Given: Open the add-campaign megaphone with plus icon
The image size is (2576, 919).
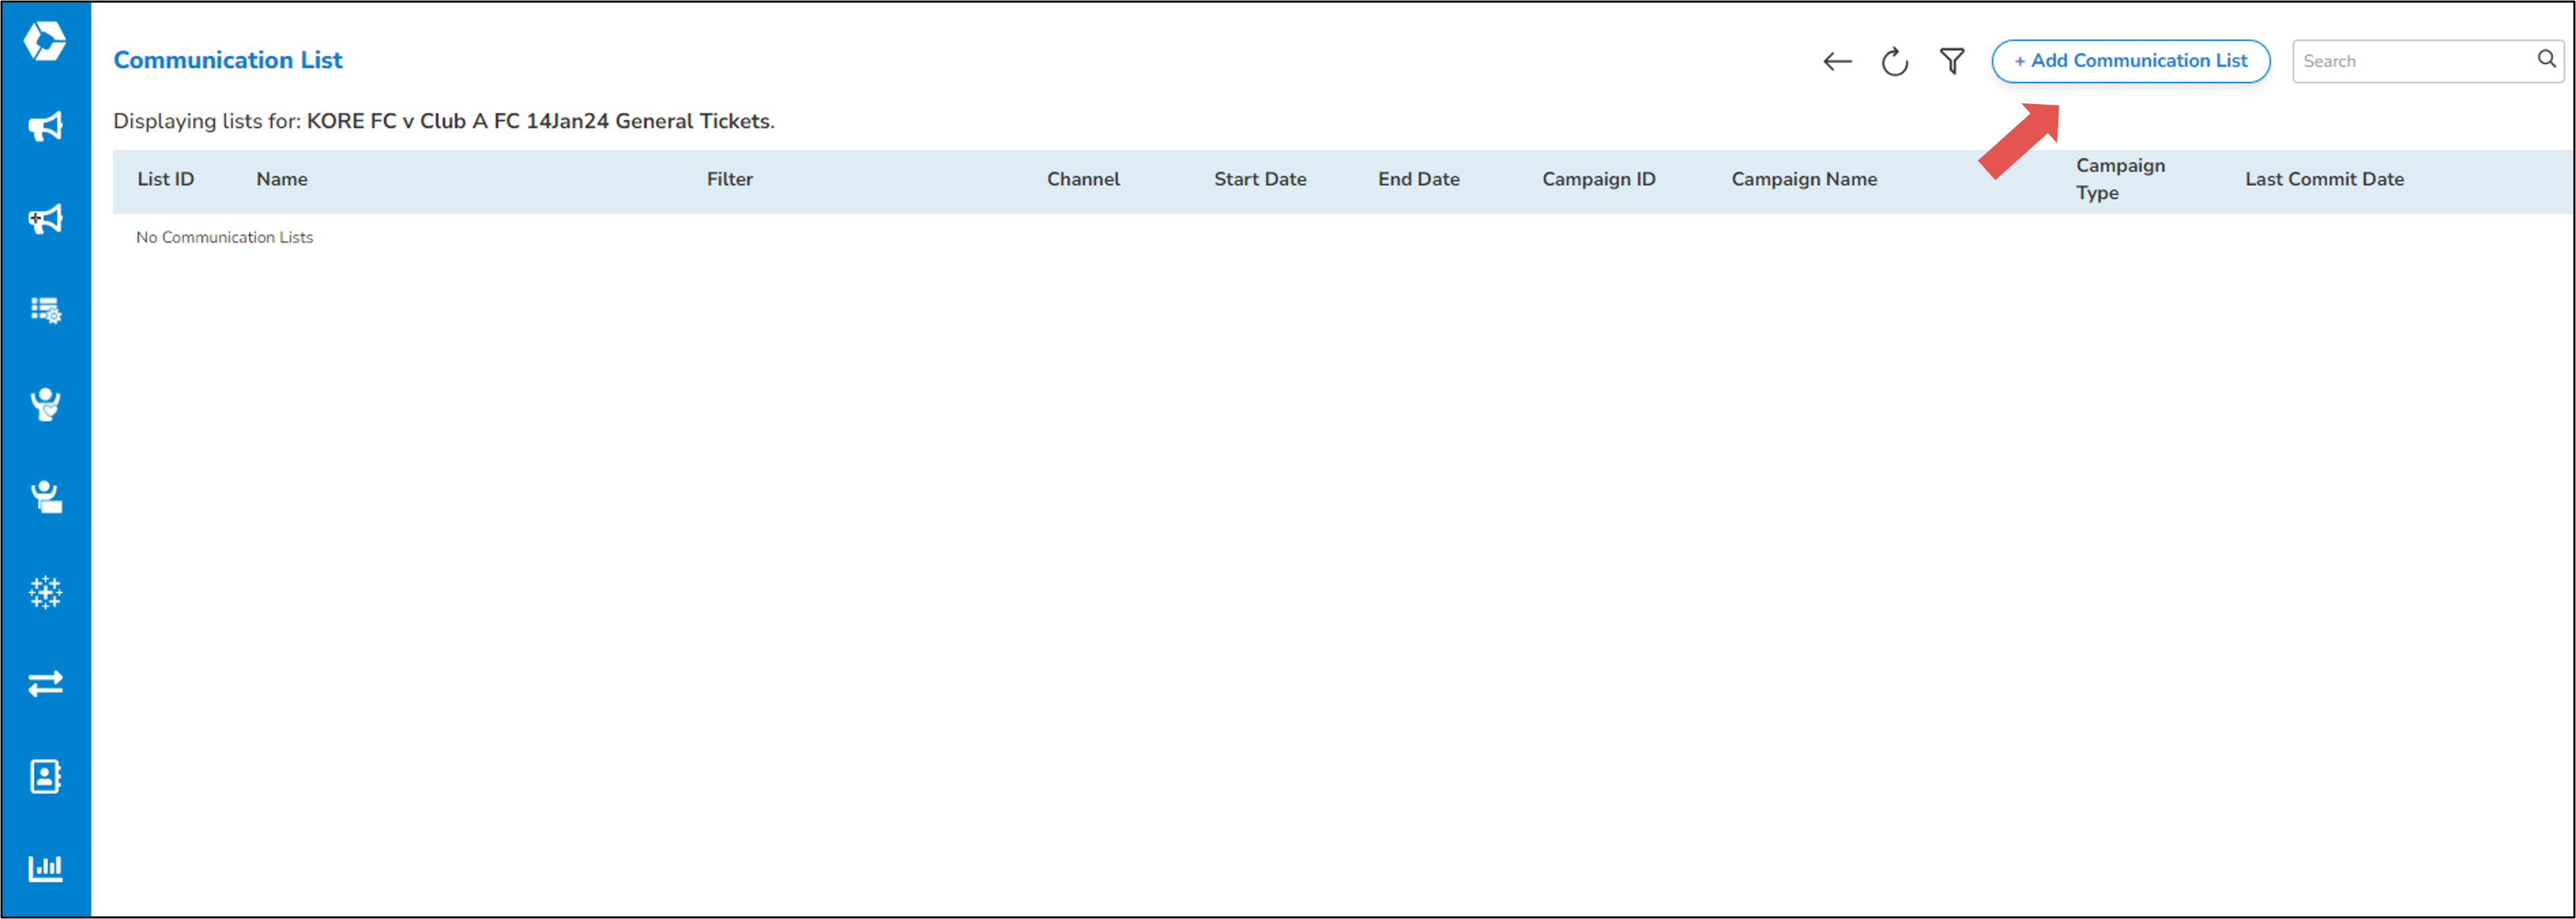Looking at the screenshot, I should click(x=45, y=219).
